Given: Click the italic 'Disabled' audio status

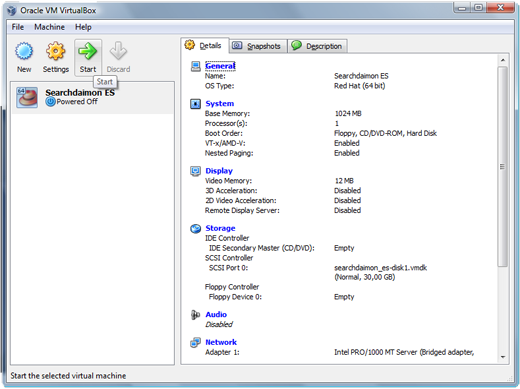Looking at the screenshot, I should [x=219, y=324].
